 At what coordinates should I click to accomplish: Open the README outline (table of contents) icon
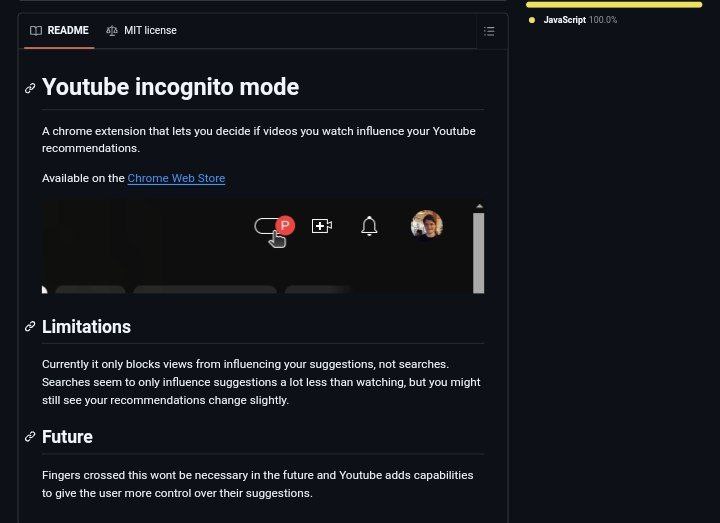(x=489, y=31)
